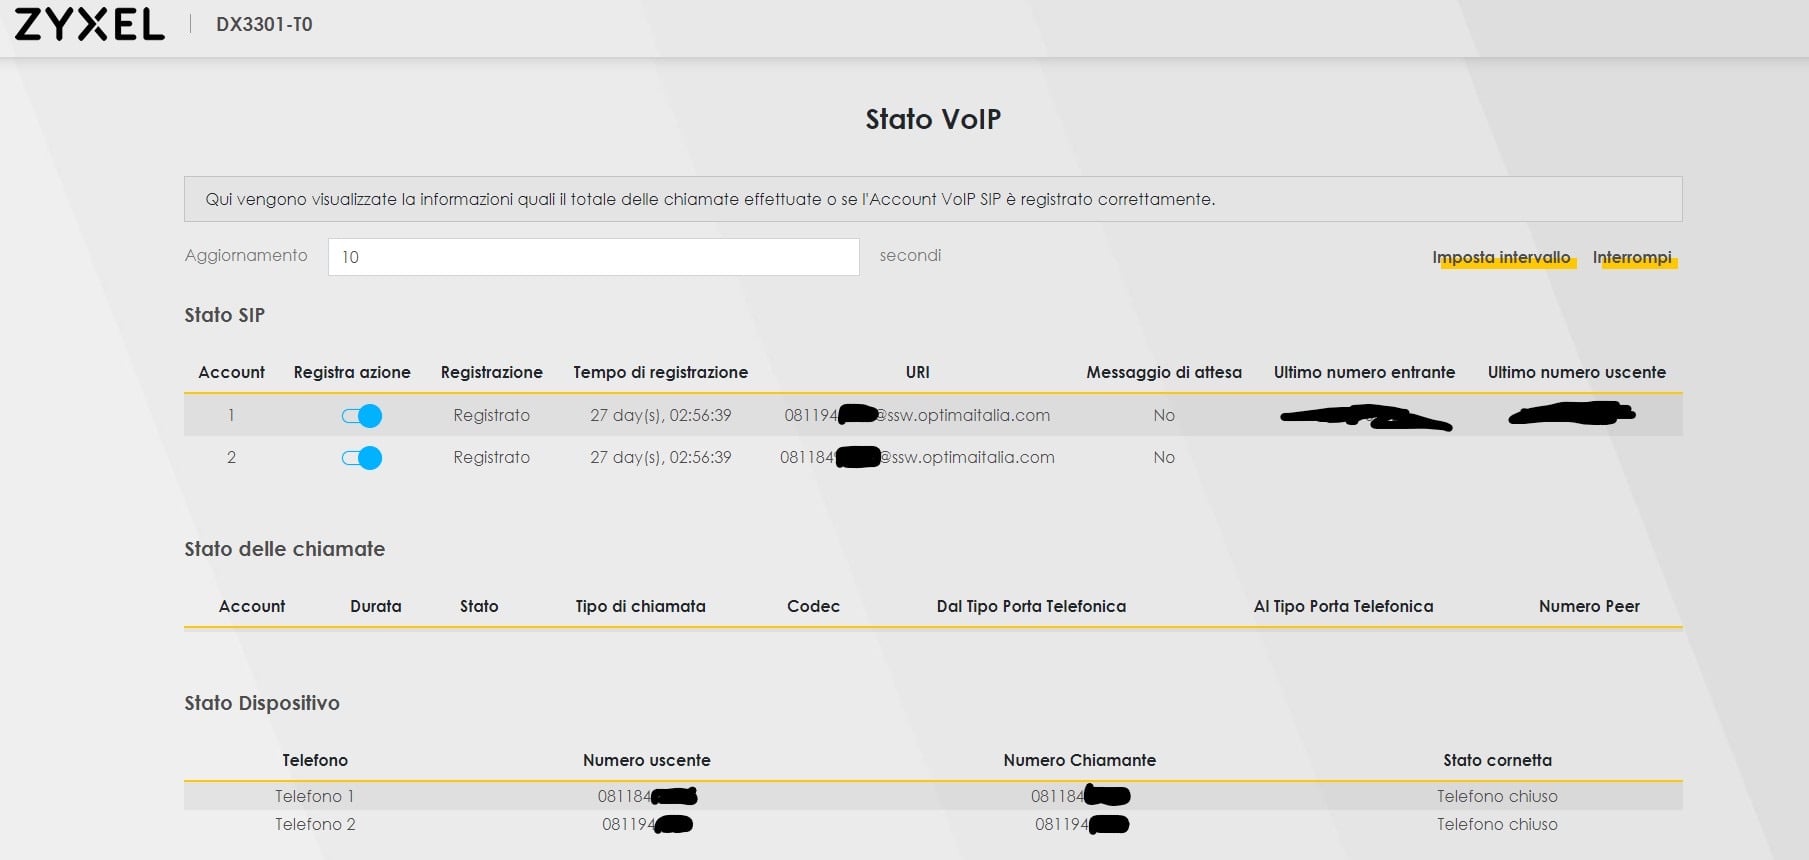
Task: Click the Zyxel logo
Action: pyautogui.click(x=89, y=24)
